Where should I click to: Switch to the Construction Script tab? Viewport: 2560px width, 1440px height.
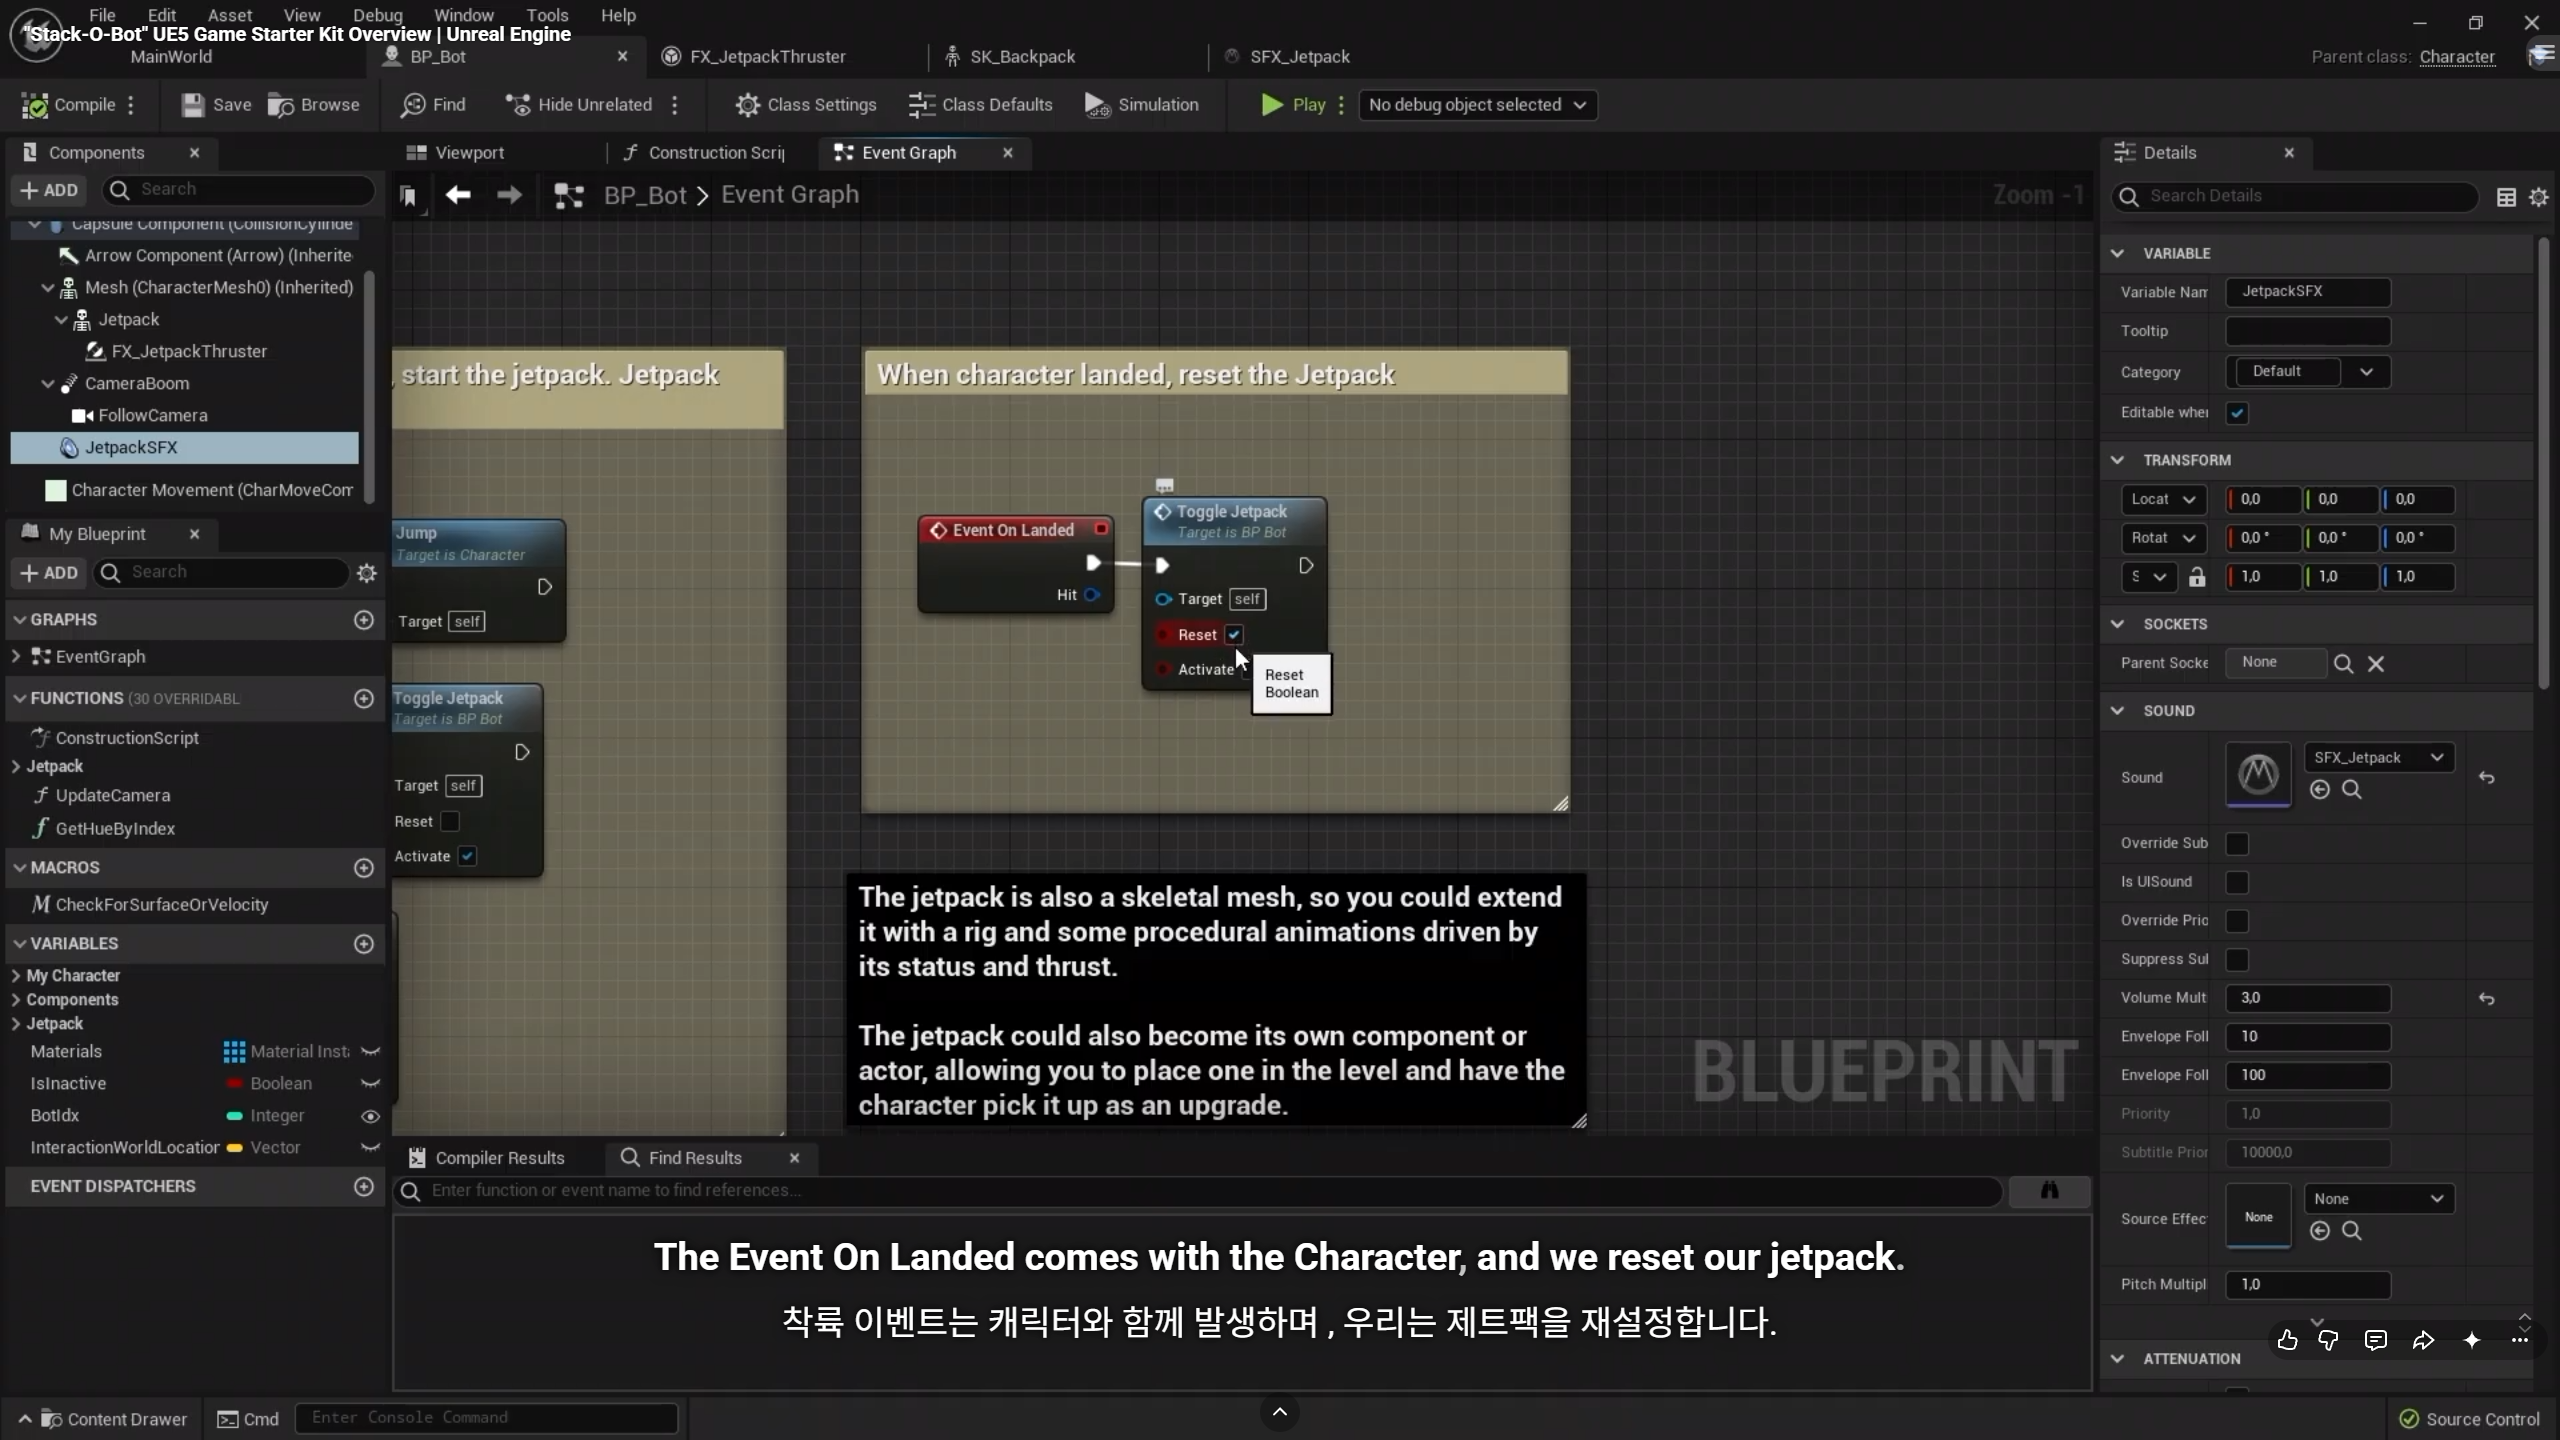(705, 153)
